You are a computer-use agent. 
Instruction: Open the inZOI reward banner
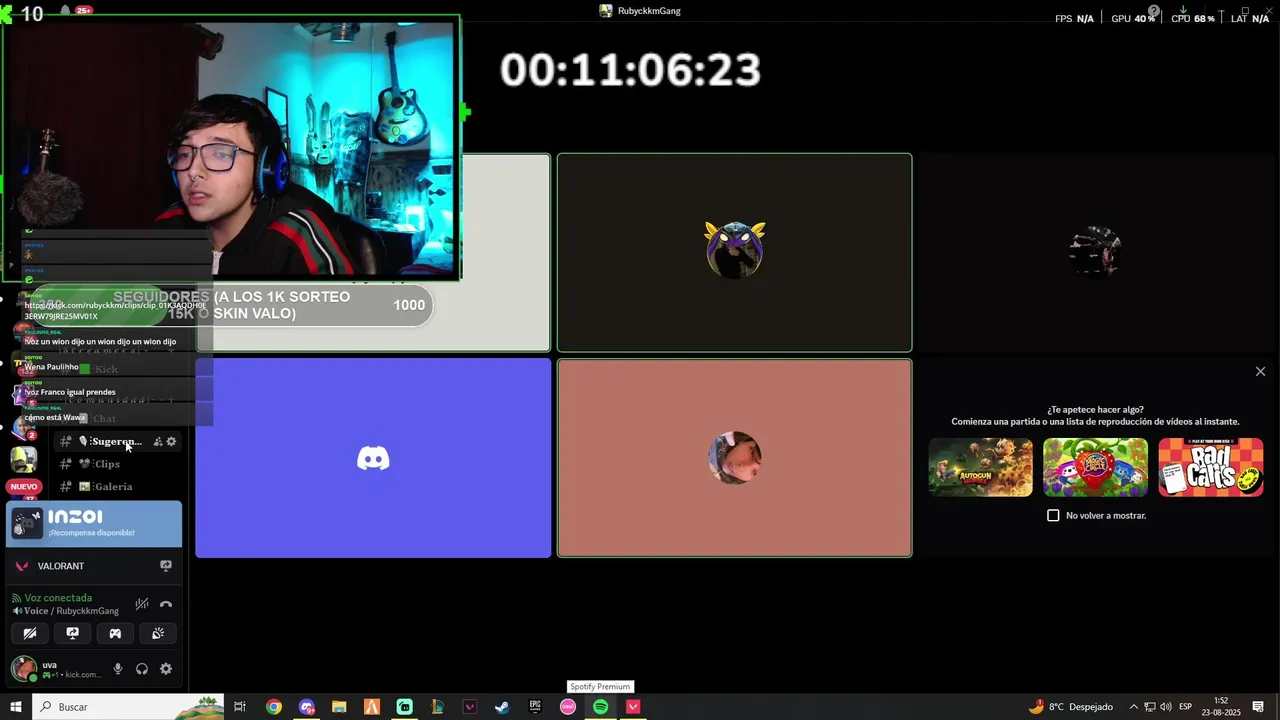[94, 524]
